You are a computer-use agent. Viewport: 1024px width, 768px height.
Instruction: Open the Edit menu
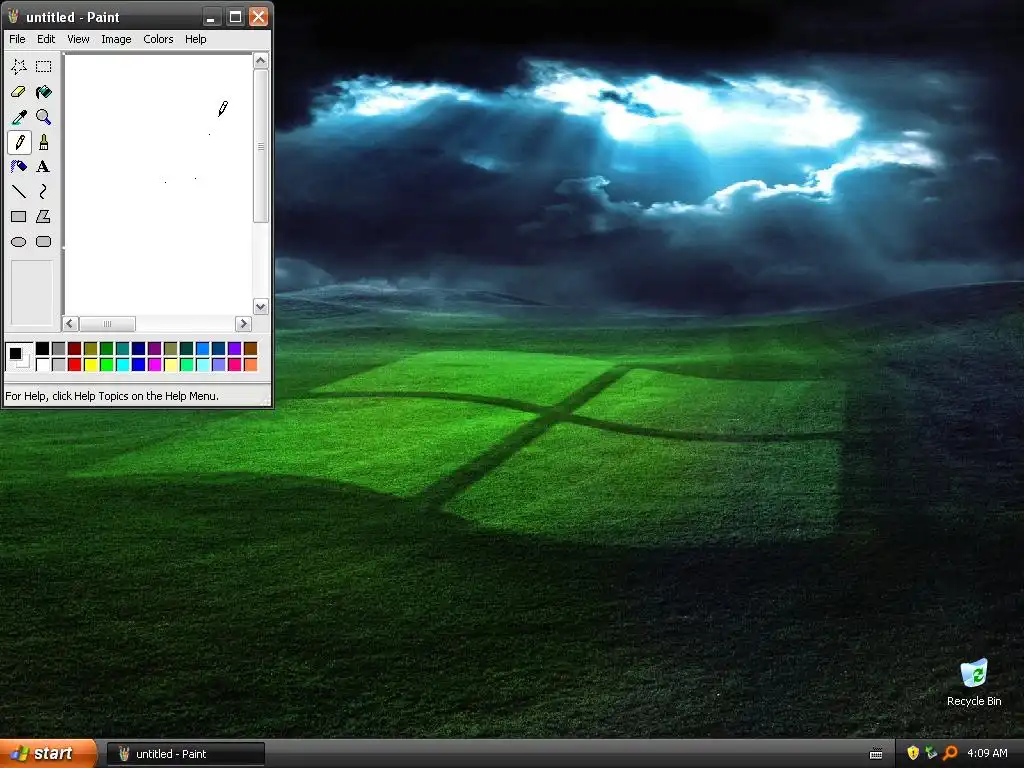[x=46, y=39]
